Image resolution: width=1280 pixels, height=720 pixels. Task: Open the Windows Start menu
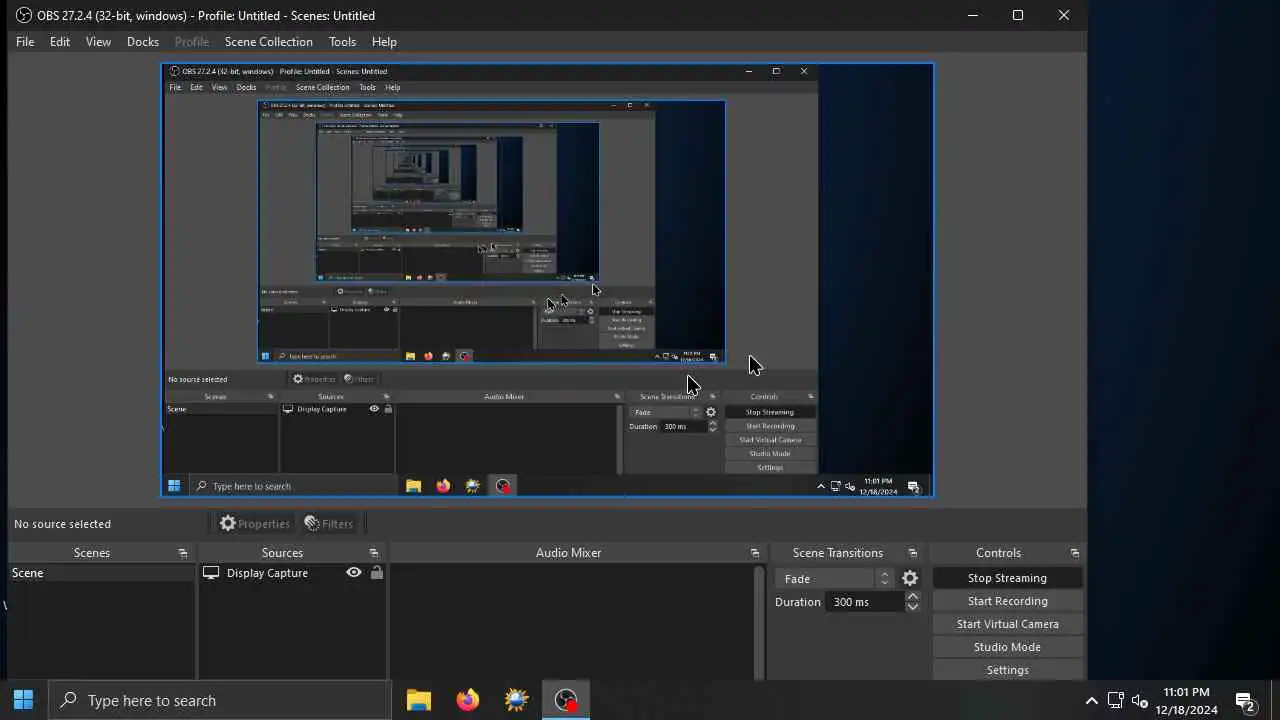pos(24,700)
